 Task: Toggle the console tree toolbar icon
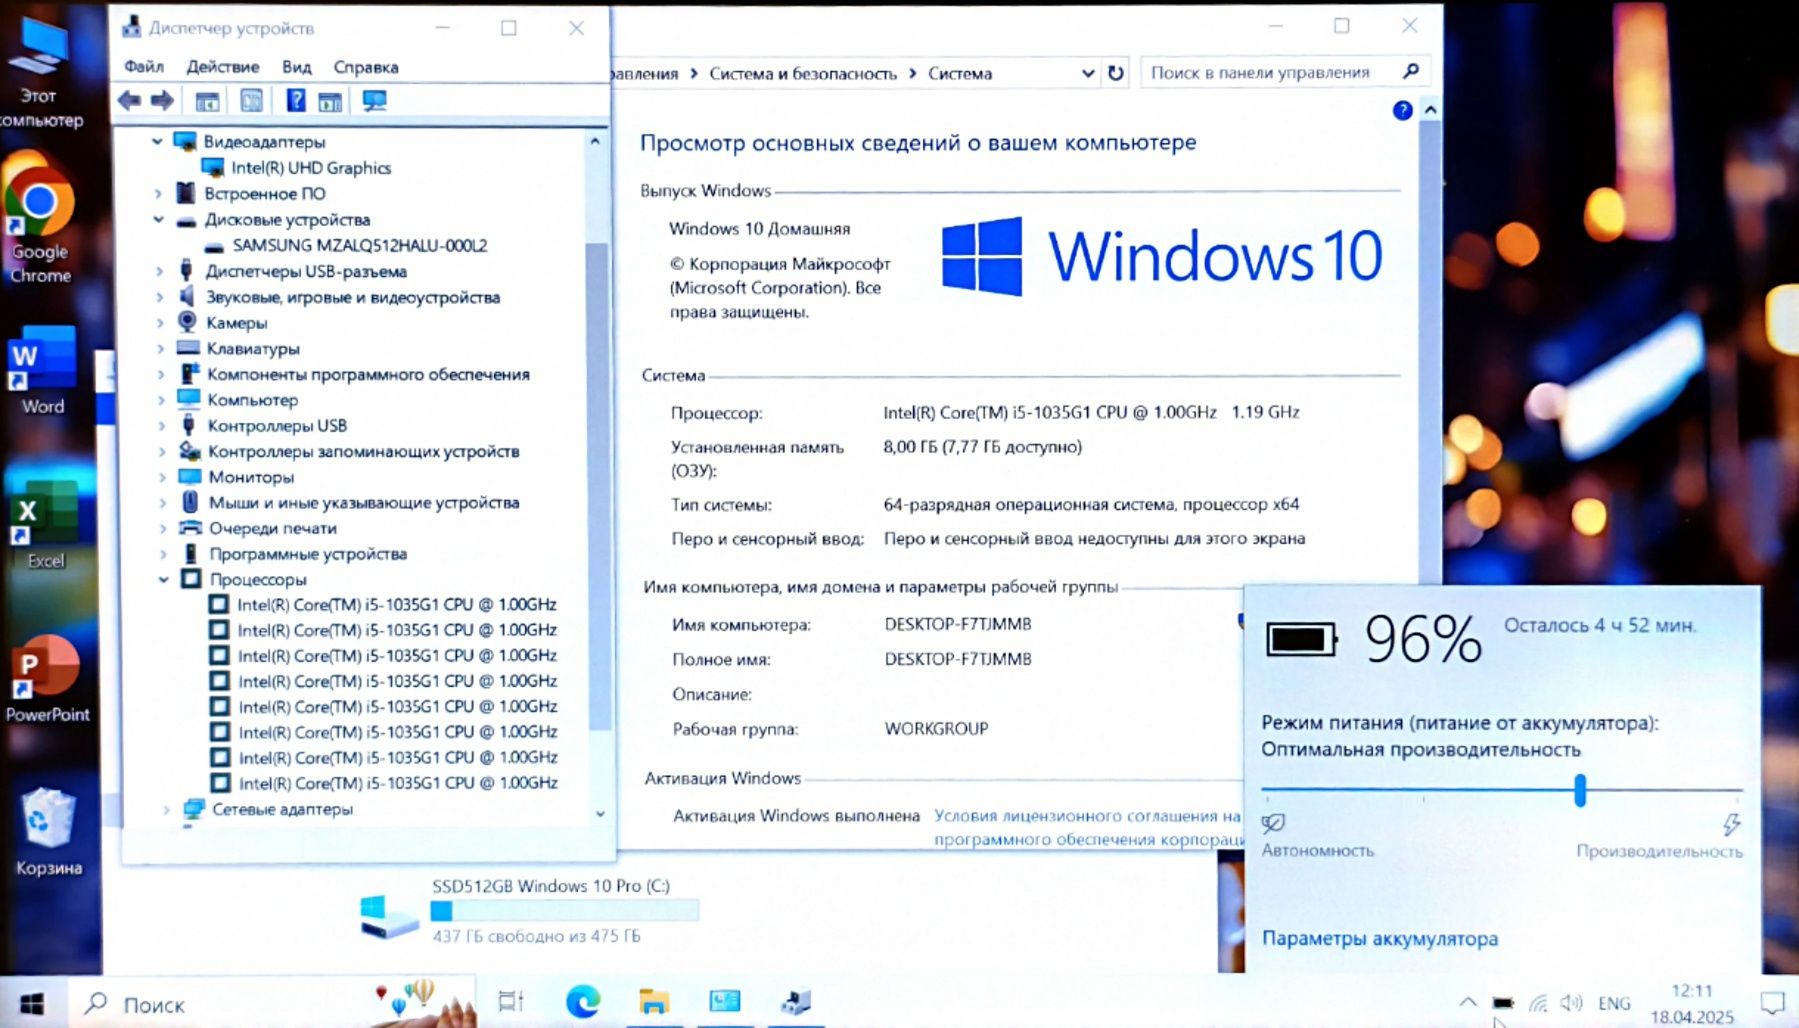pyautogui.click(x=207, y=101)
